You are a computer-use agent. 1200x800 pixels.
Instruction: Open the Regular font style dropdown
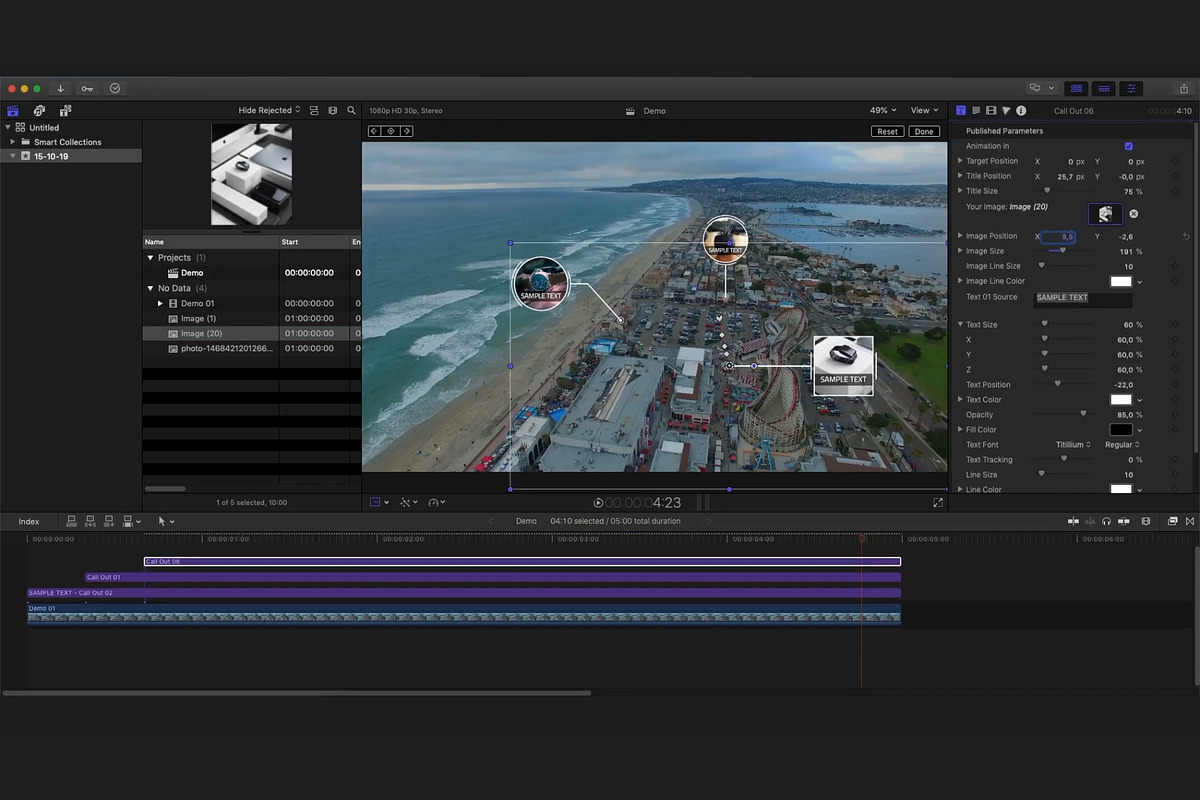click(1122, 445)
